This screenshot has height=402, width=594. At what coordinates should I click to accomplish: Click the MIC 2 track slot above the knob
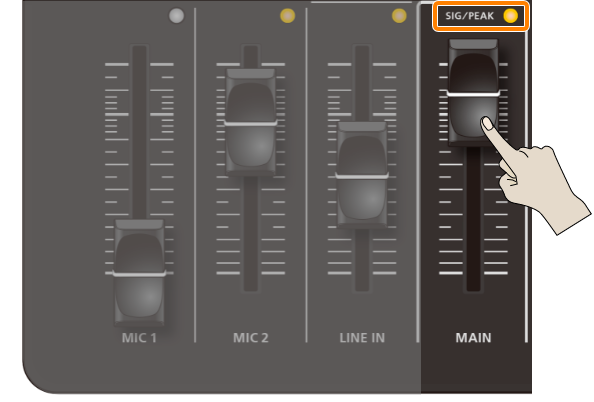pos(250,56)
